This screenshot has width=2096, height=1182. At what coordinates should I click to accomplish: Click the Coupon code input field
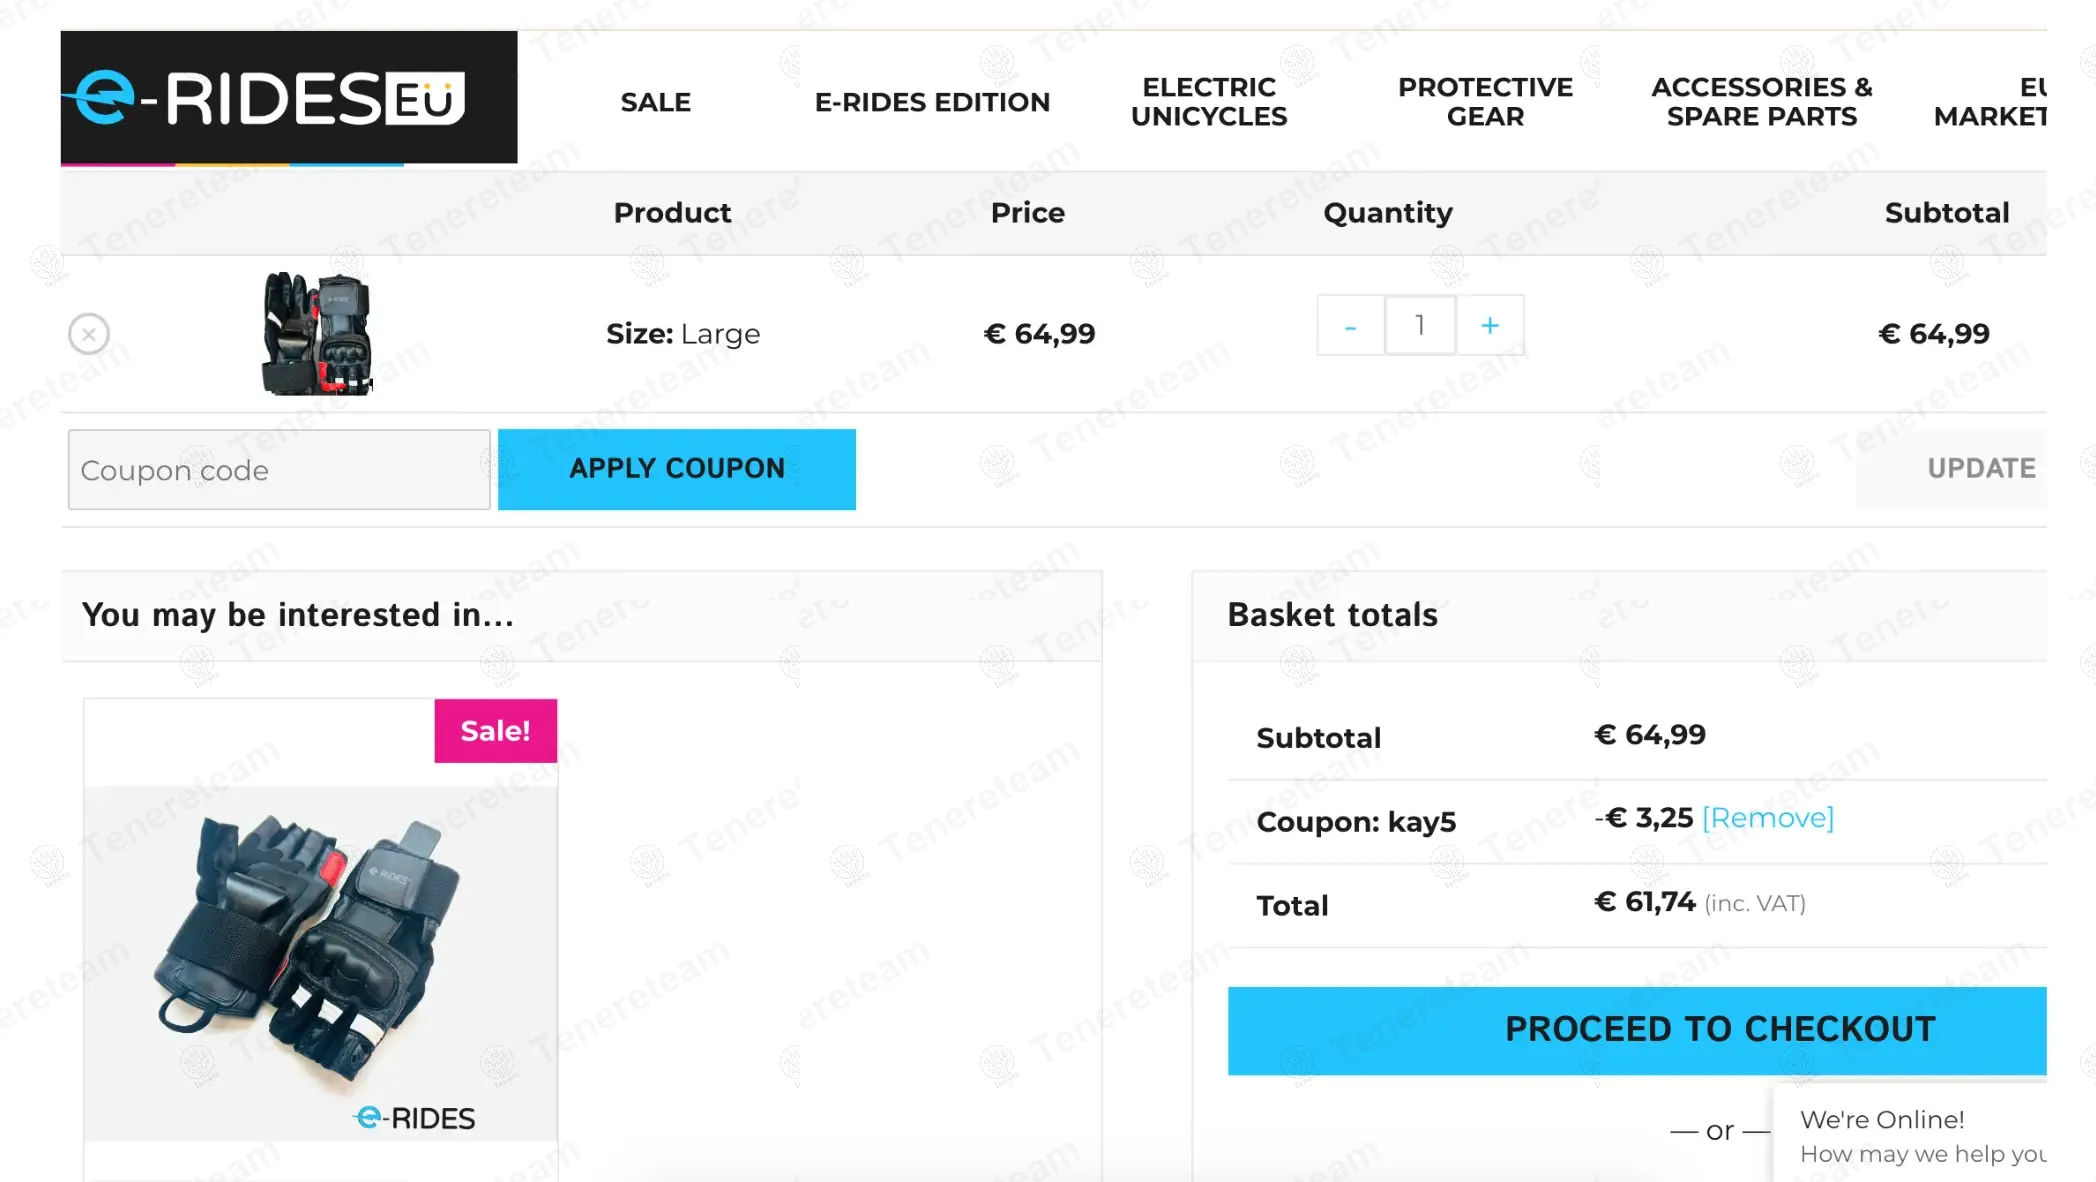tap(279, 470)
